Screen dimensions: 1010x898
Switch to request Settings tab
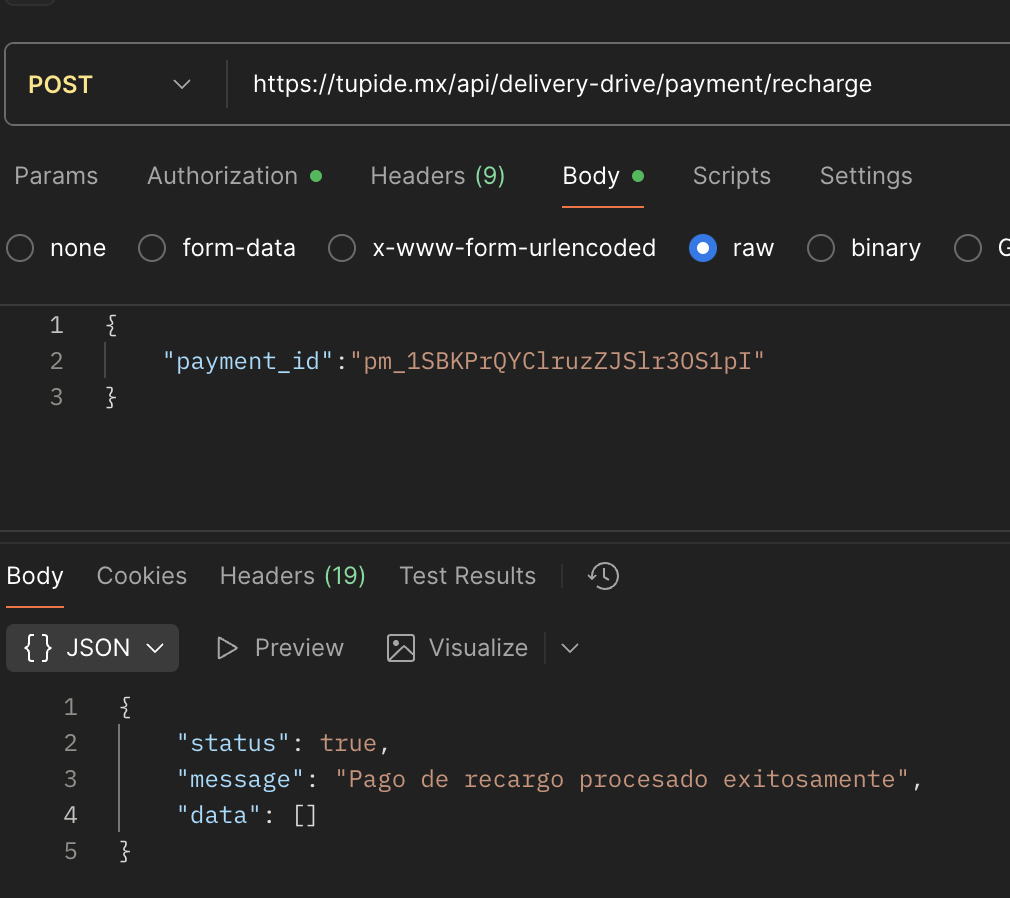tap(865, 176)
